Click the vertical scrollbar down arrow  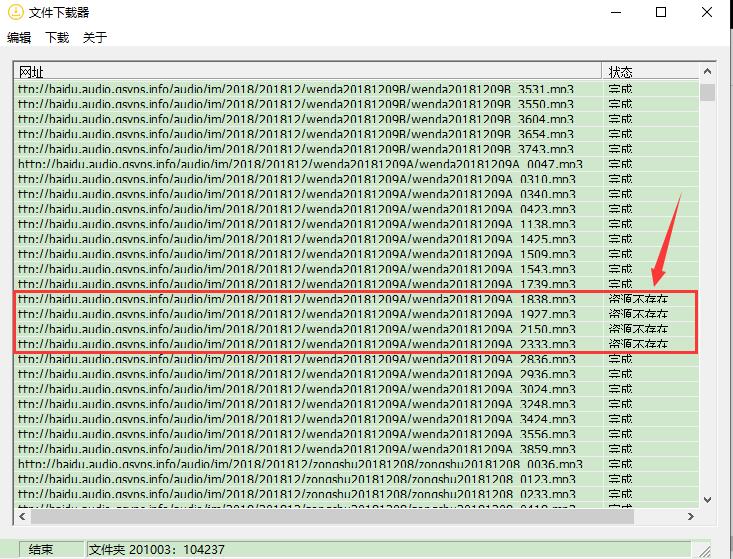point(707,500)
